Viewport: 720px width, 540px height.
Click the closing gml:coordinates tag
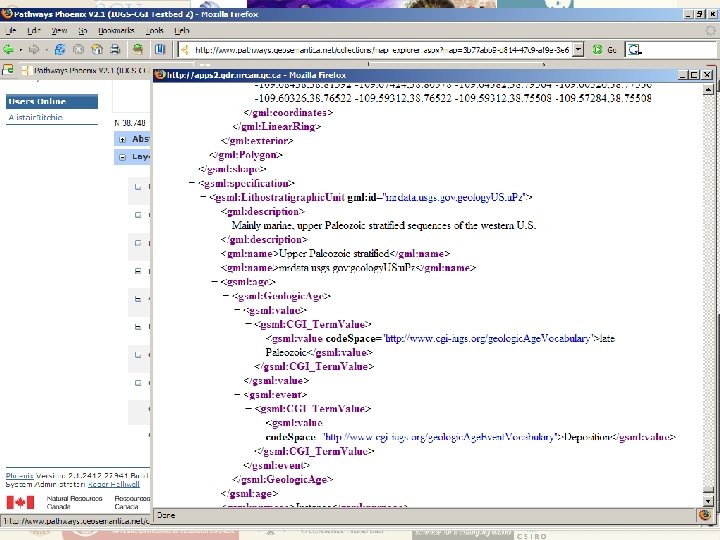(288, 112)
